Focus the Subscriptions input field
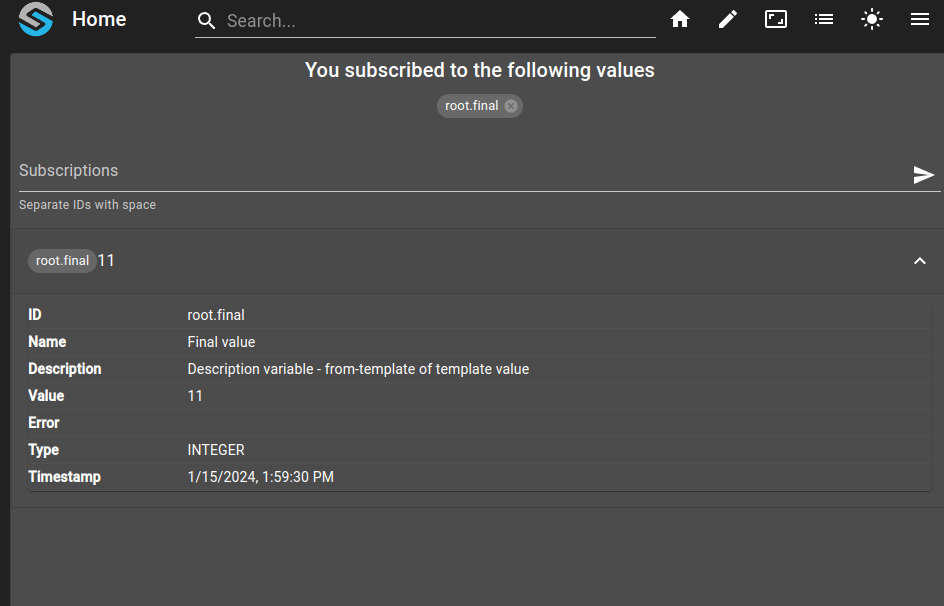The width and height of the screenshot is (944, 606). click(464, 173)
